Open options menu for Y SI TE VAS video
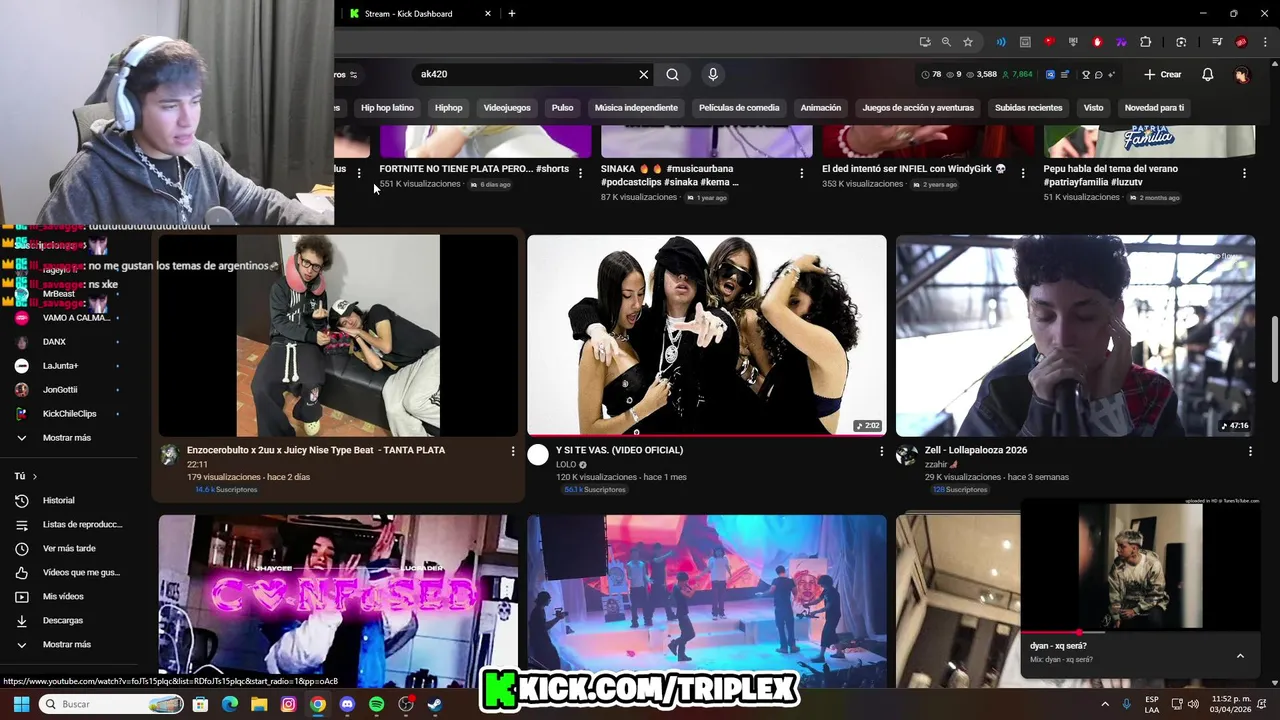Viewport: 1280px width, 720px height. coord(881,451)
